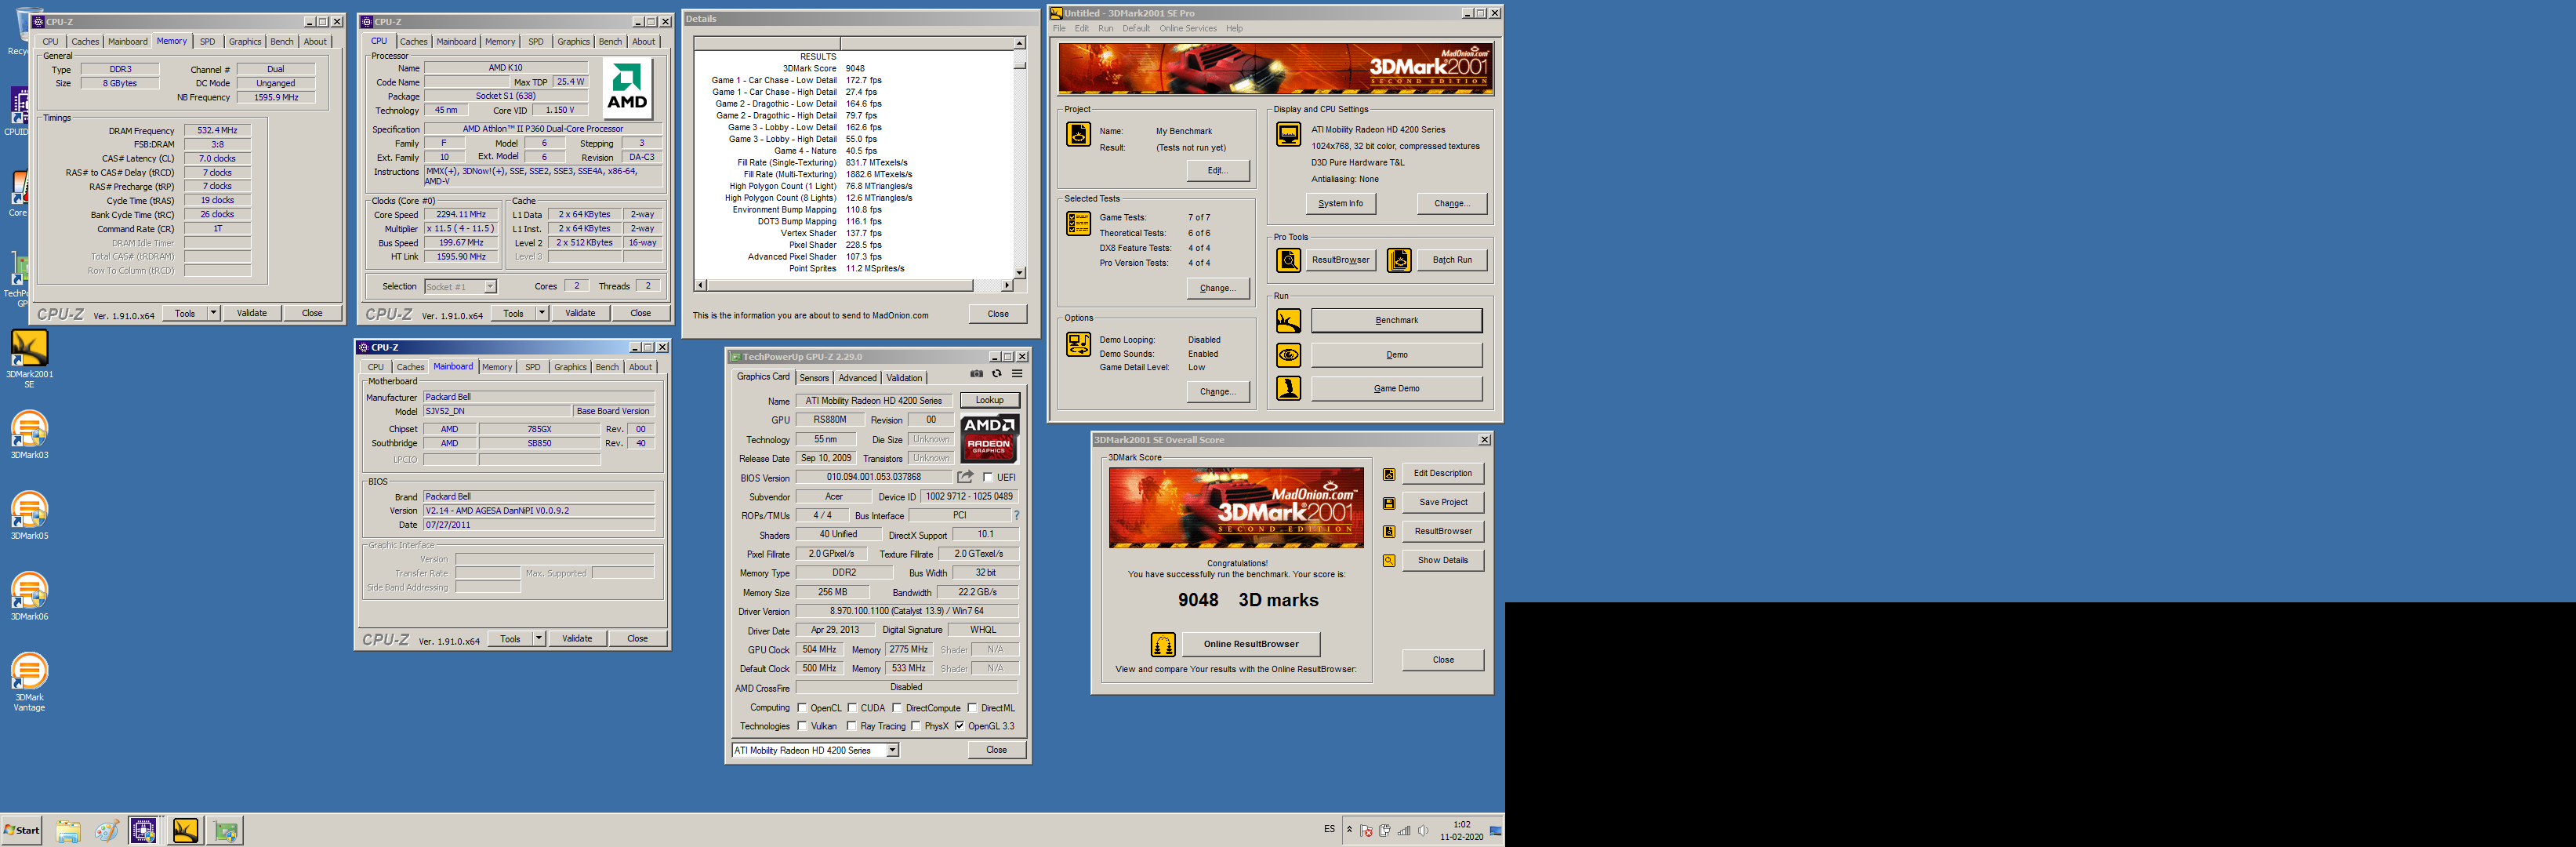The width and height of the screenshot is (2576, 847).
Task: Open Tools dropdown arrow in CPU-Z Memory window
Action: coord(213,313)
